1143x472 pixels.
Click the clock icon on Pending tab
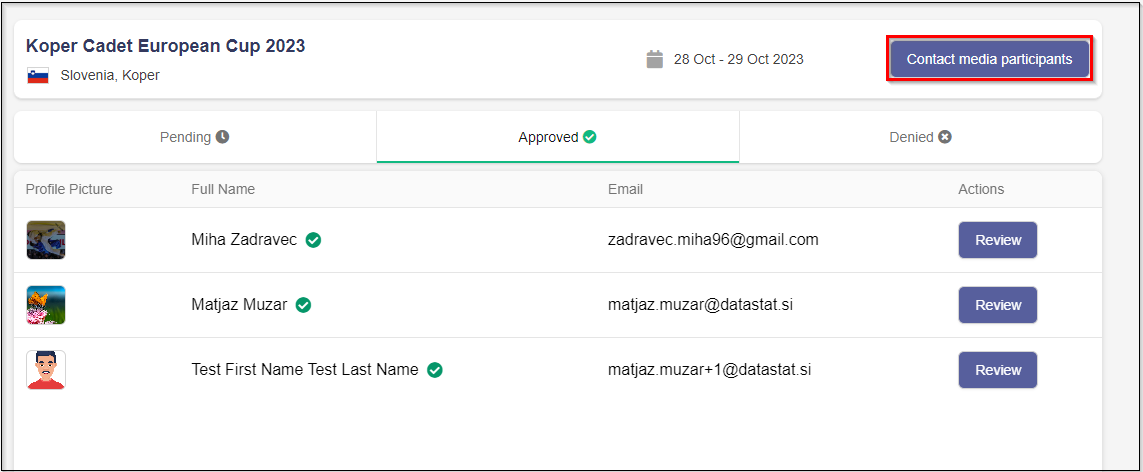pyautogui.click(x=222, y=137)
